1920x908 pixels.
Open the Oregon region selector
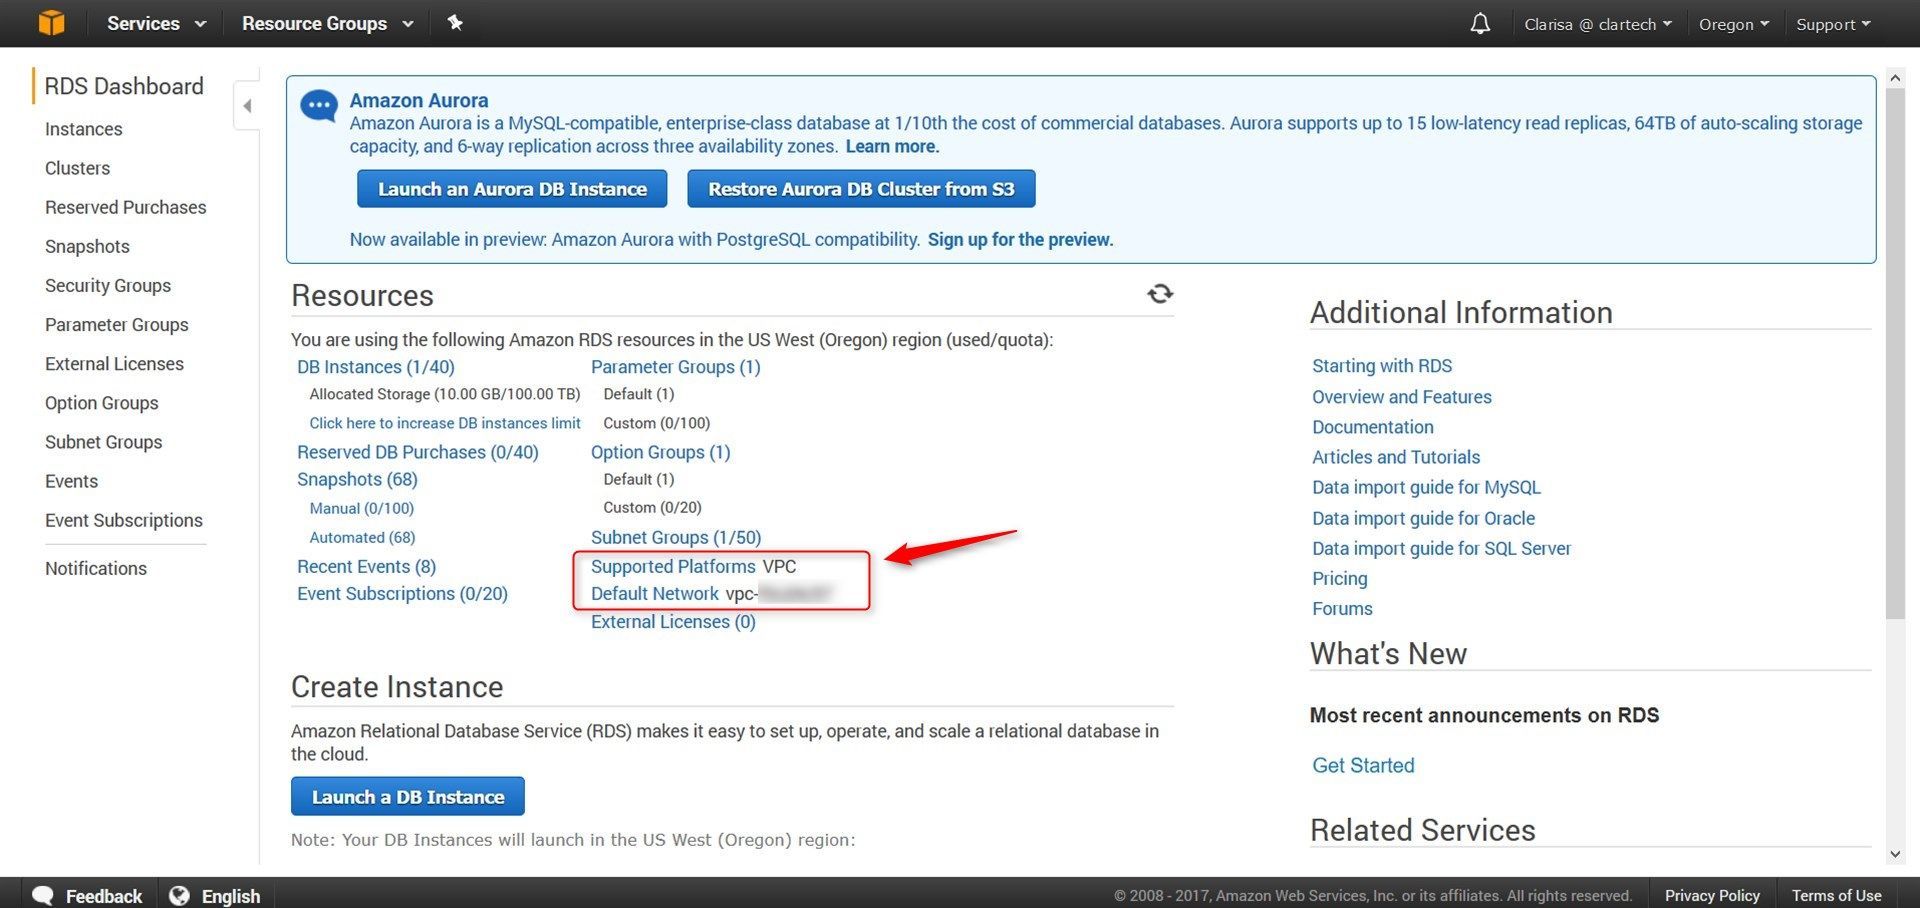click(1734, 24)
